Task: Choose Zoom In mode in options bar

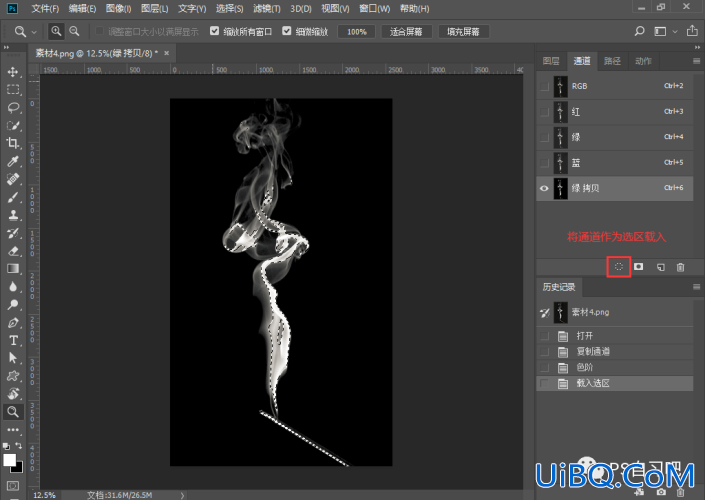Action: click(x=56, y=31)
